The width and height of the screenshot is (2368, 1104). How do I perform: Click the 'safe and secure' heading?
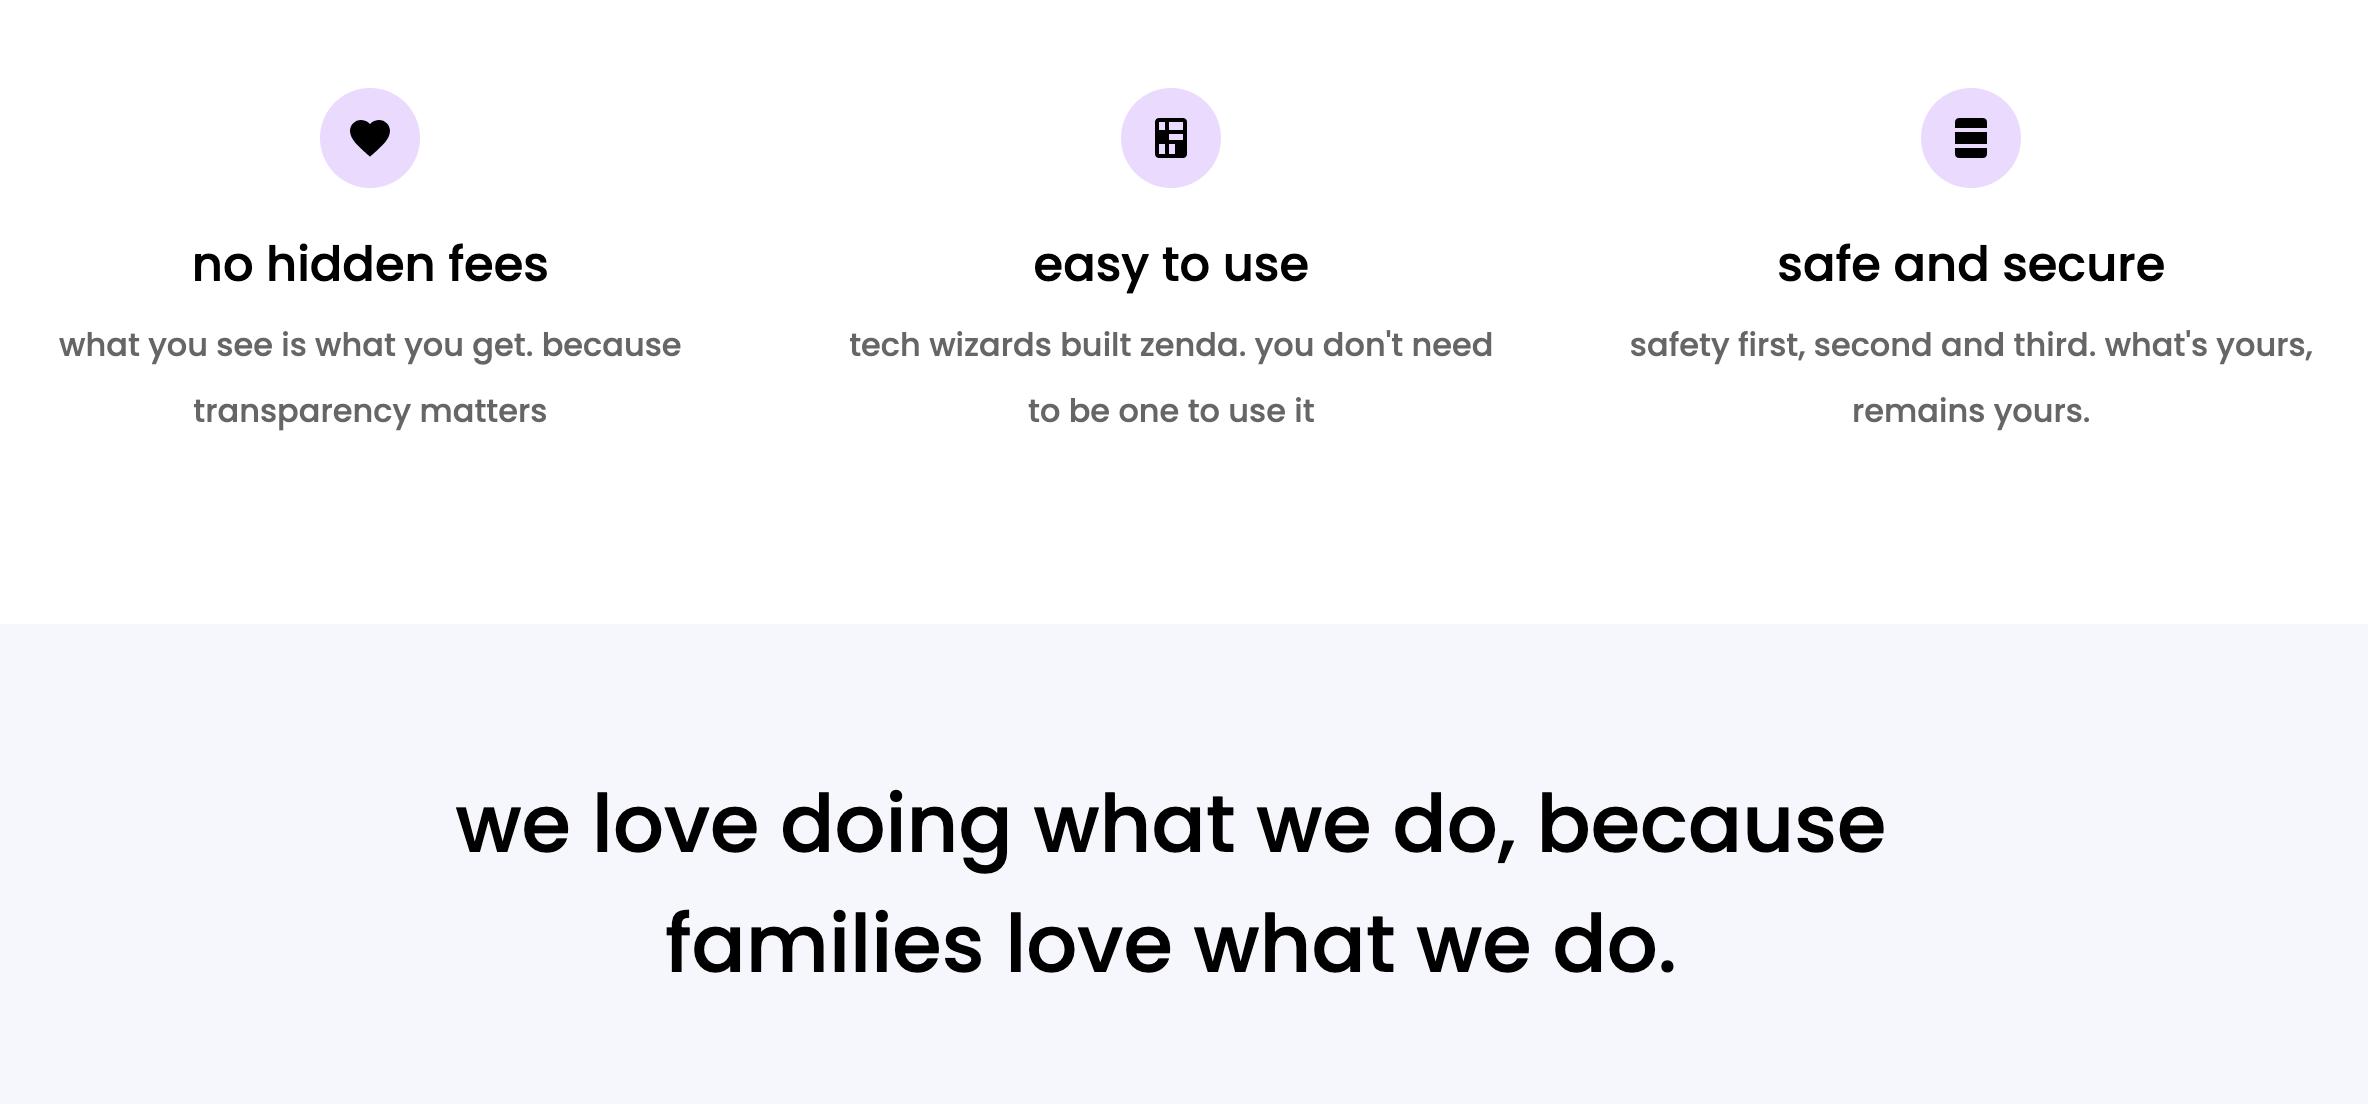(1970, 265)
